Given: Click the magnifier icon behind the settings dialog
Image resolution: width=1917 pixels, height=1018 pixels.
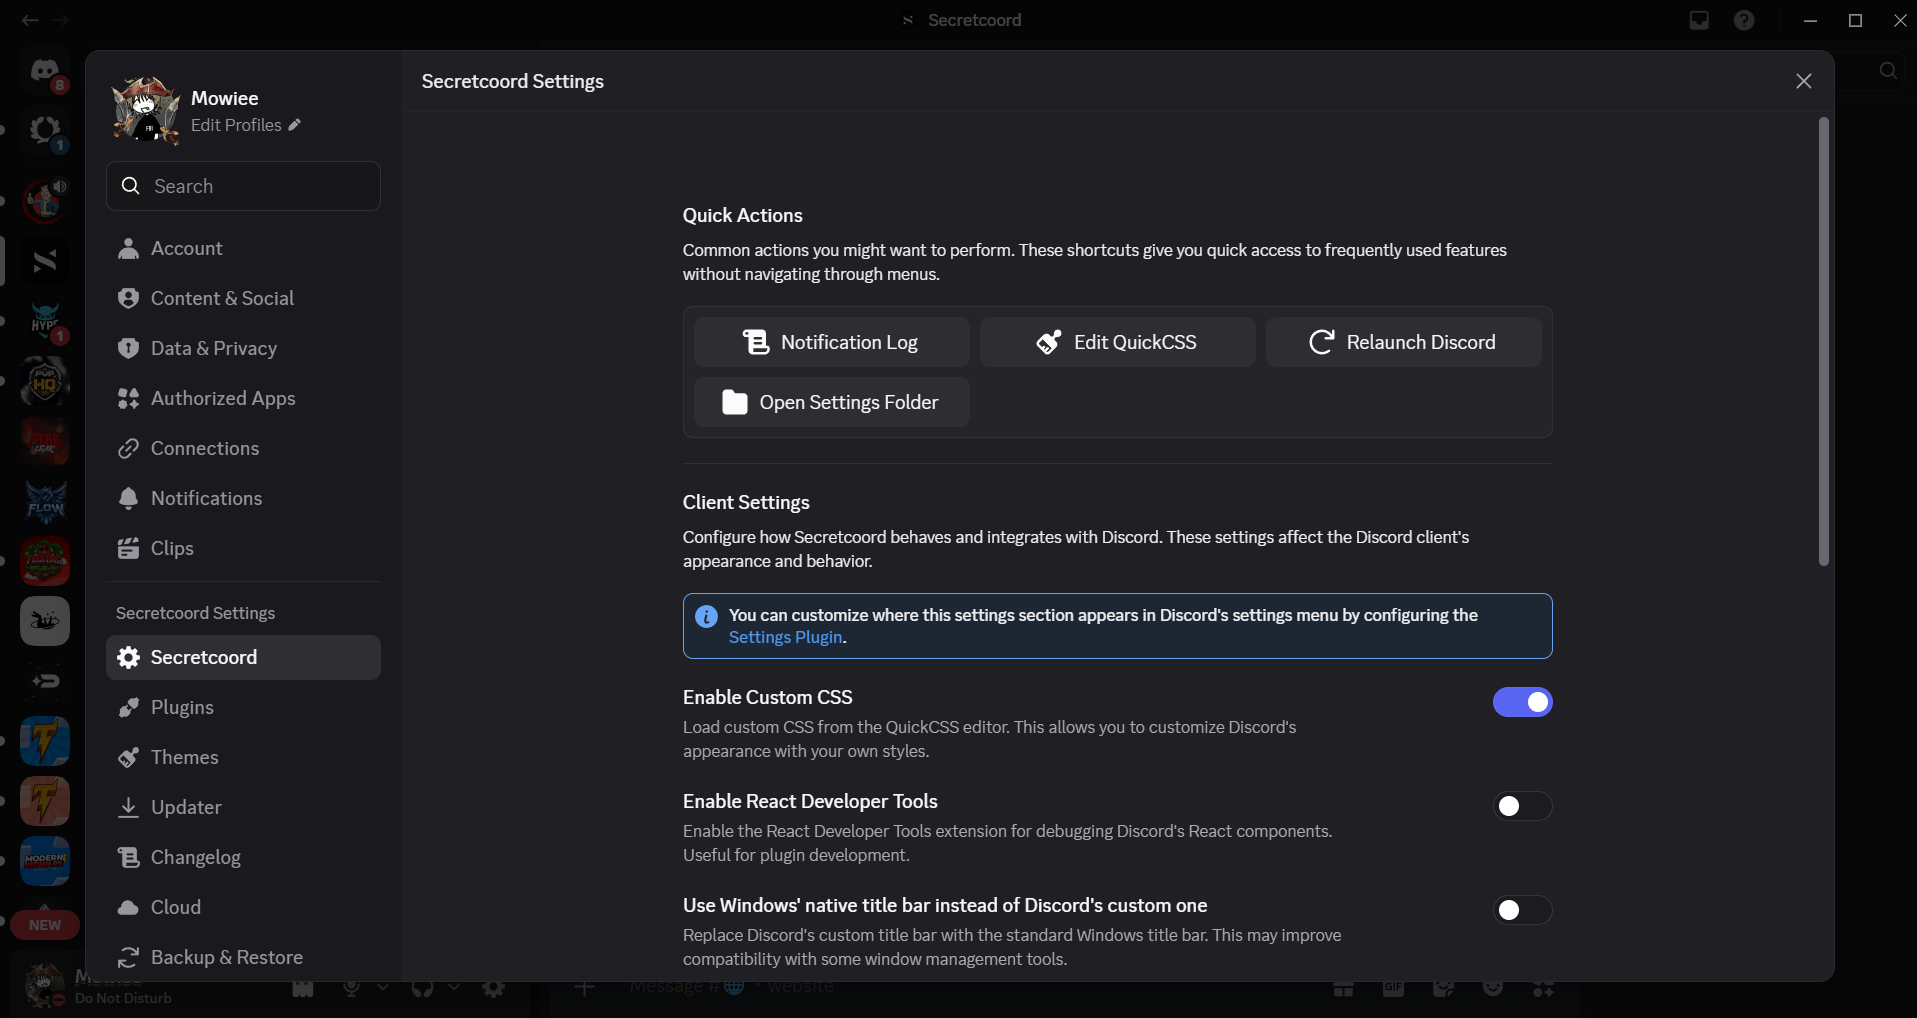Looking at the screenshot, I should (1888, 71).
